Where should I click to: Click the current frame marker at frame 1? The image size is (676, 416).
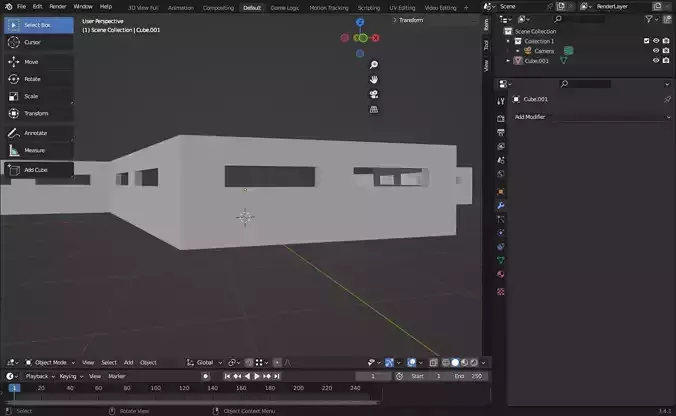tap(14, 388)
